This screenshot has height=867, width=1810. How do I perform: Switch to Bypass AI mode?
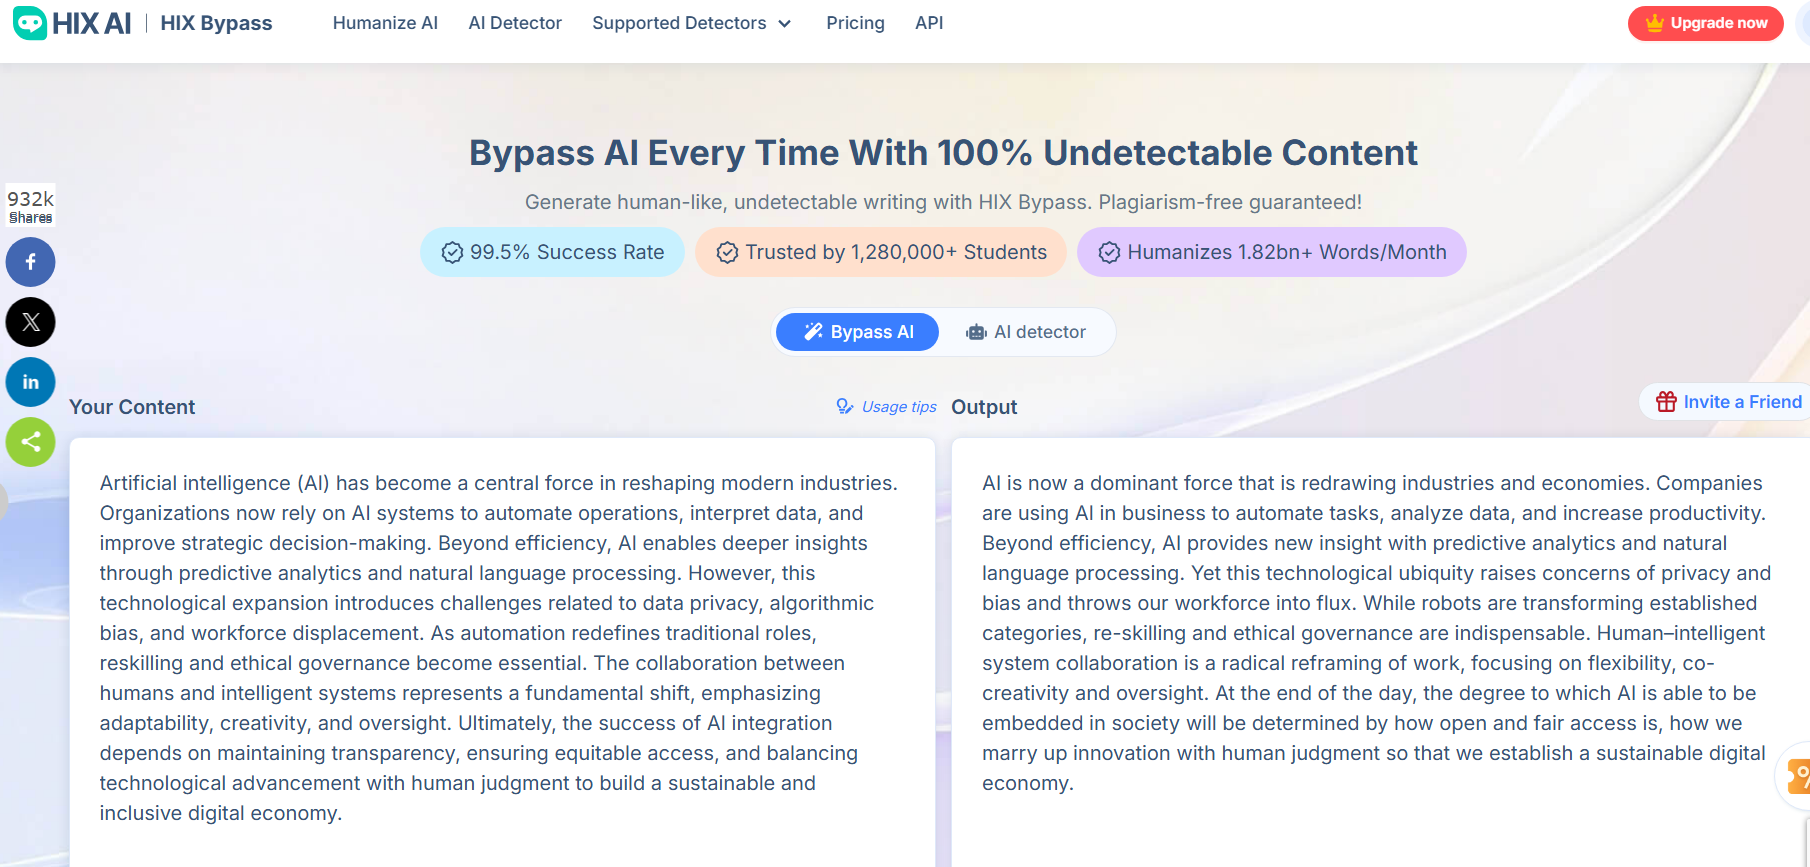(858, 332)
